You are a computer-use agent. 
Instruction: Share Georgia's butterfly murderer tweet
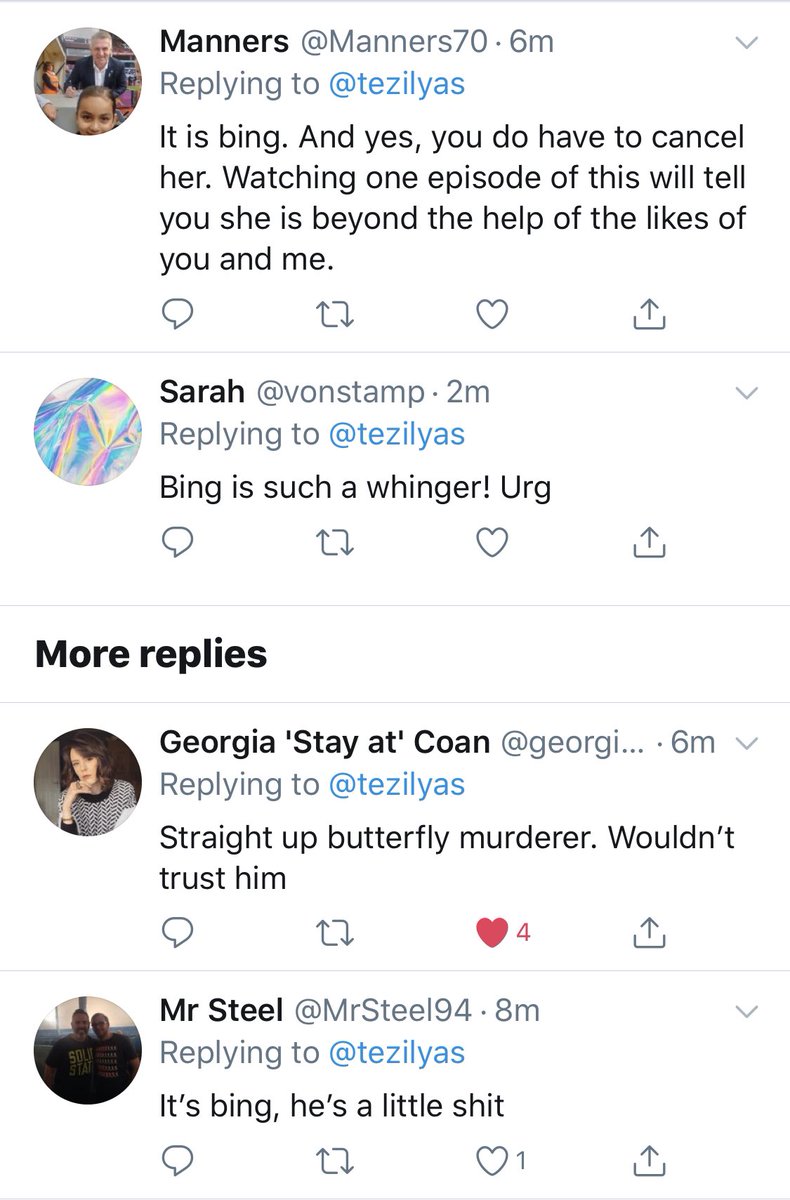pyautogui.click(x=650, y=932)
